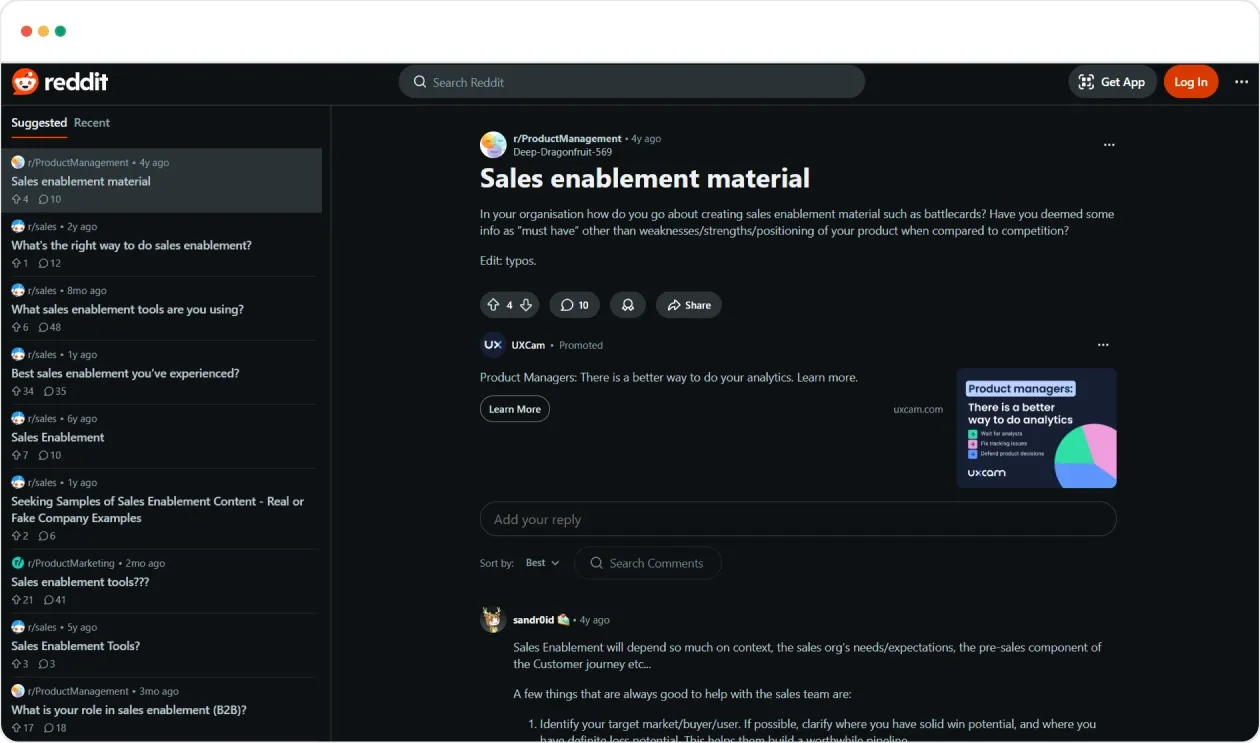Click Learn More on the UXCam ad
Image resolution: width=1260 pixels, height=743 pixels.
pos(514,408)
